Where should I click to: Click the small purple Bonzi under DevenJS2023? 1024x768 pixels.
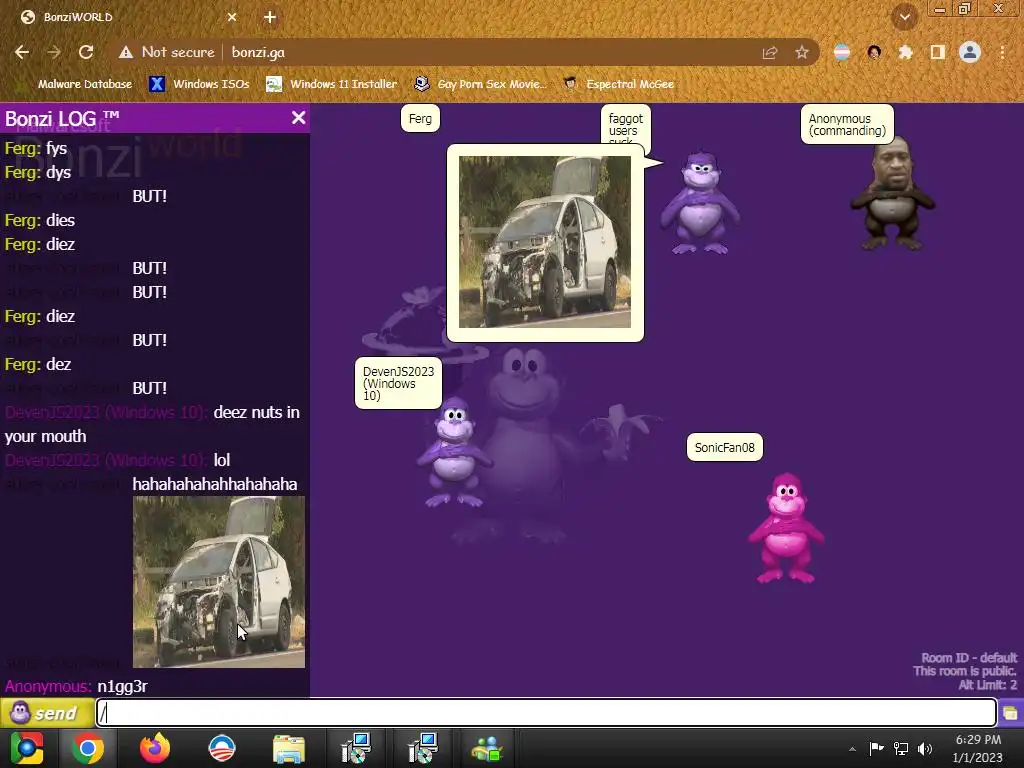[x=455, y=452]
